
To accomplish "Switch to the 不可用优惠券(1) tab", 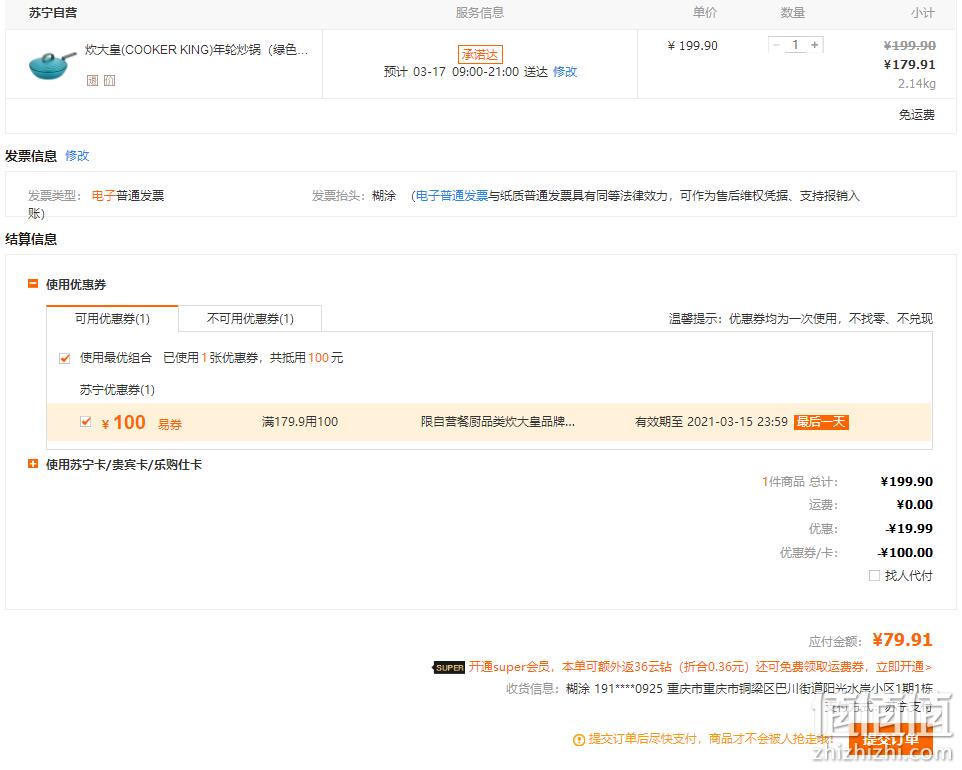I will pos(250,318).
